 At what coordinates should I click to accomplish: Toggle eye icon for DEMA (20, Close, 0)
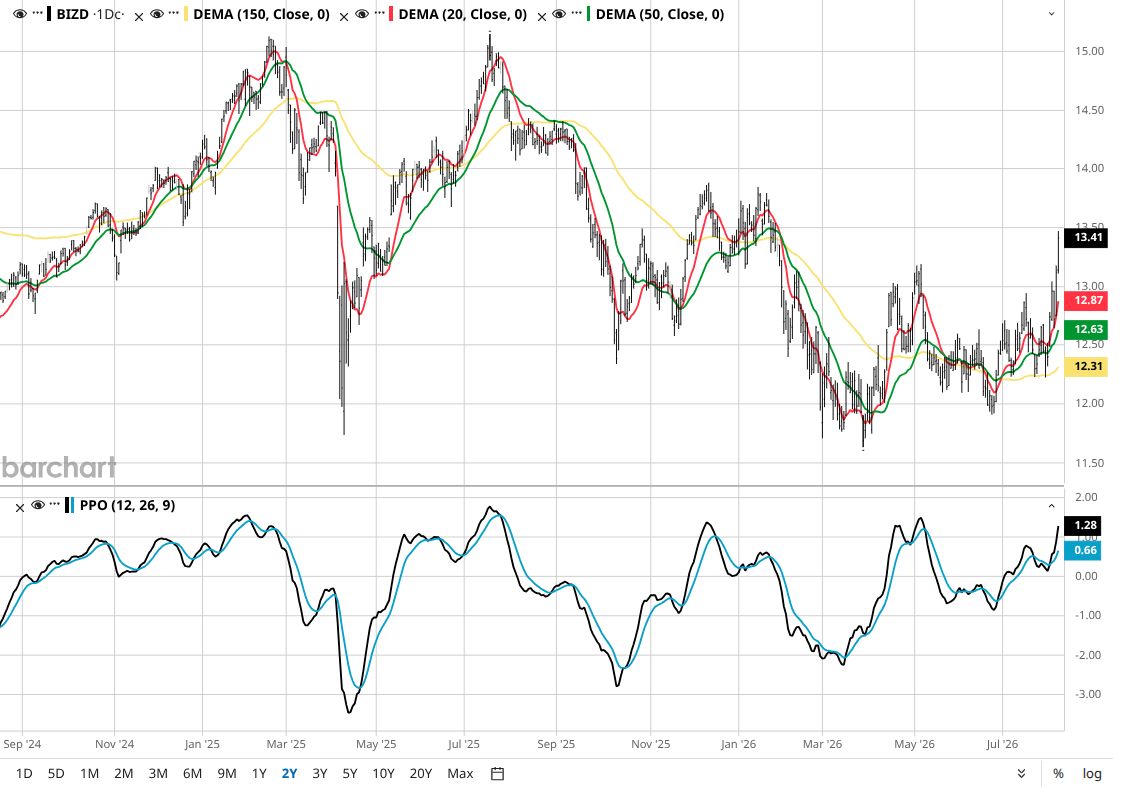pos(362,14)
